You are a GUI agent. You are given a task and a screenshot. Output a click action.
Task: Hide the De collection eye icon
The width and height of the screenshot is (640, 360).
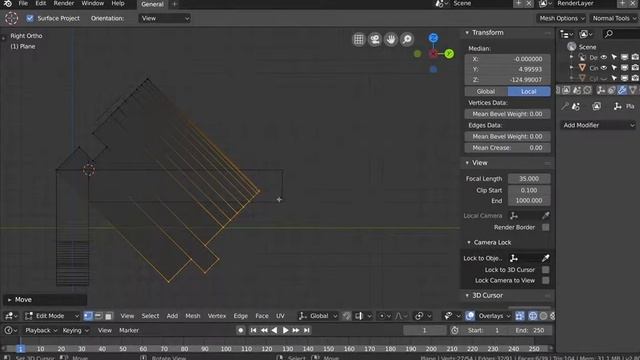point(604,57)
